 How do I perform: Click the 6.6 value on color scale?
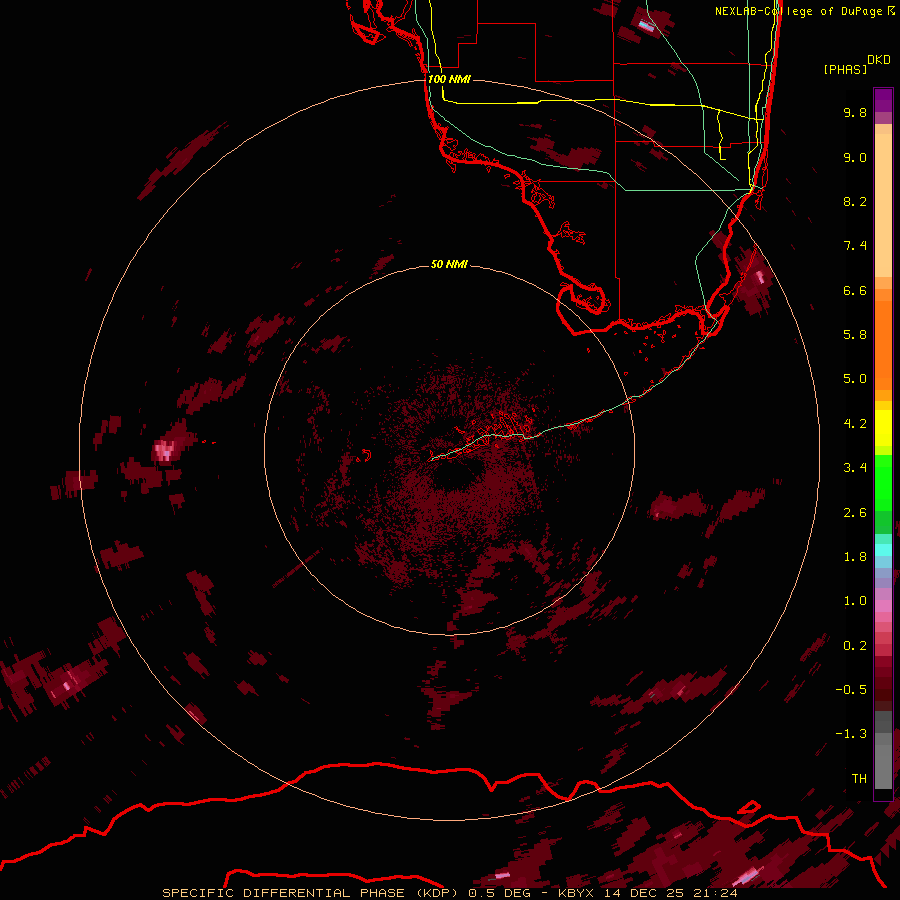click(x=855, y=290)
